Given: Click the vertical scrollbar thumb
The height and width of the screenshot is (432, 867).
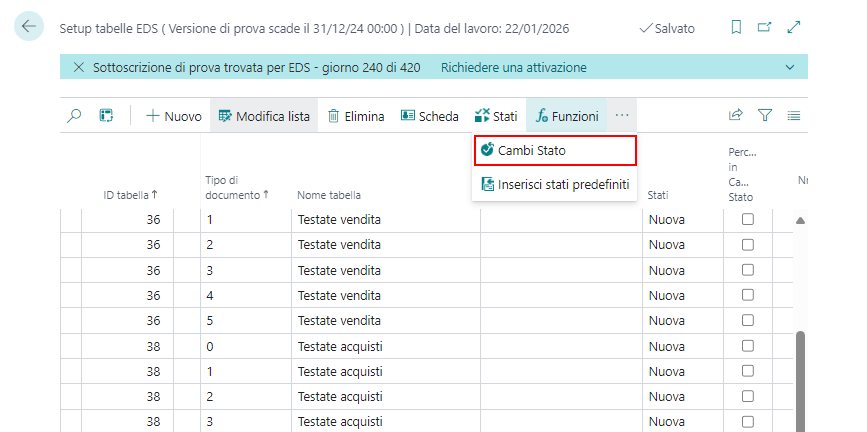Looking at the screenshot, I should tap(800, 381).
